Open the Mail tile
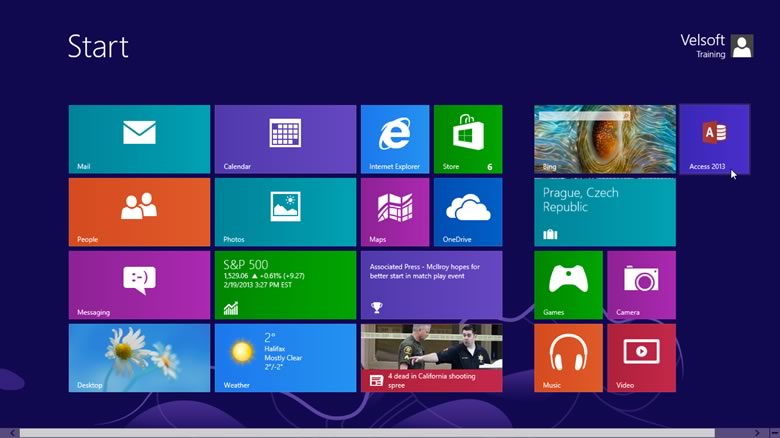The image size is (780, 438). pos(139,139)
